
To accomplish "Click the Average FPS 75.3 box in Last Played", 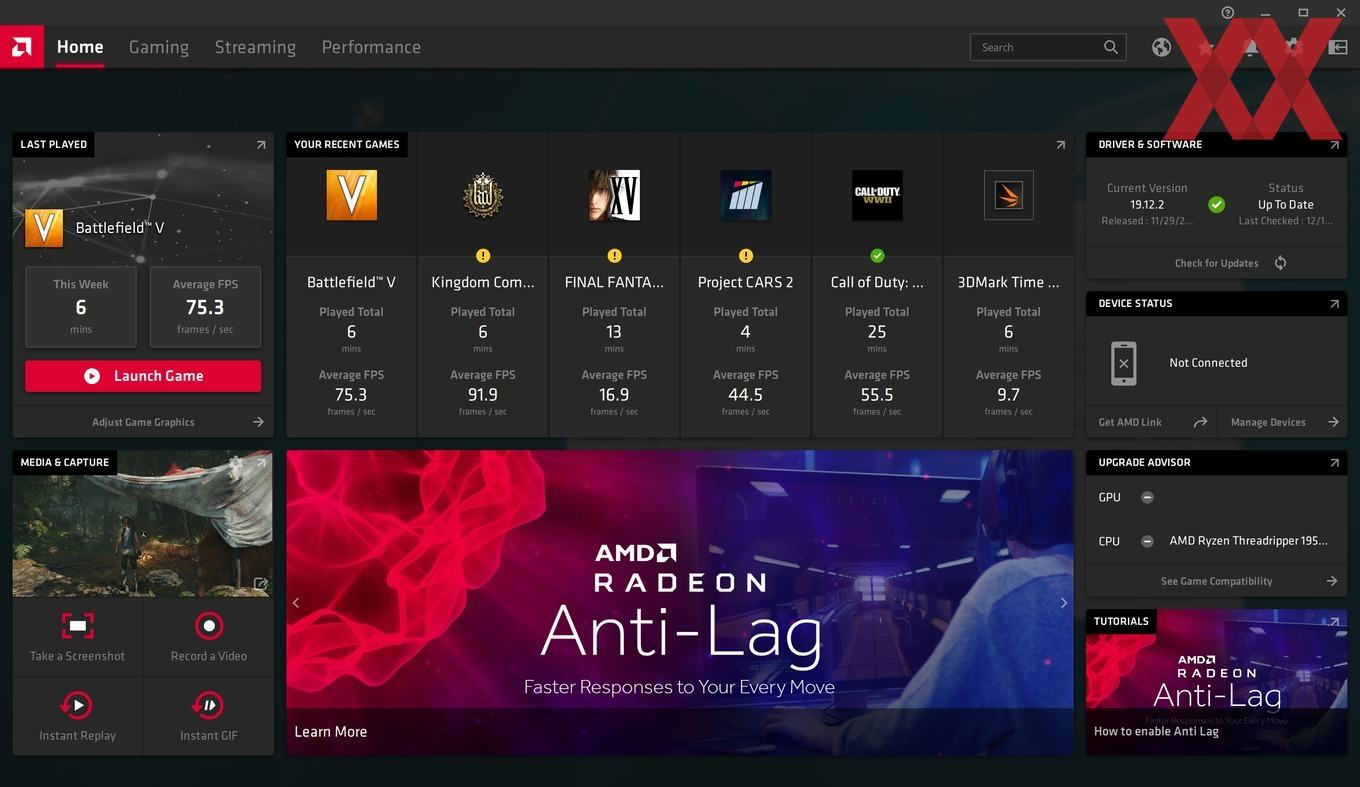I will [205, 306].
